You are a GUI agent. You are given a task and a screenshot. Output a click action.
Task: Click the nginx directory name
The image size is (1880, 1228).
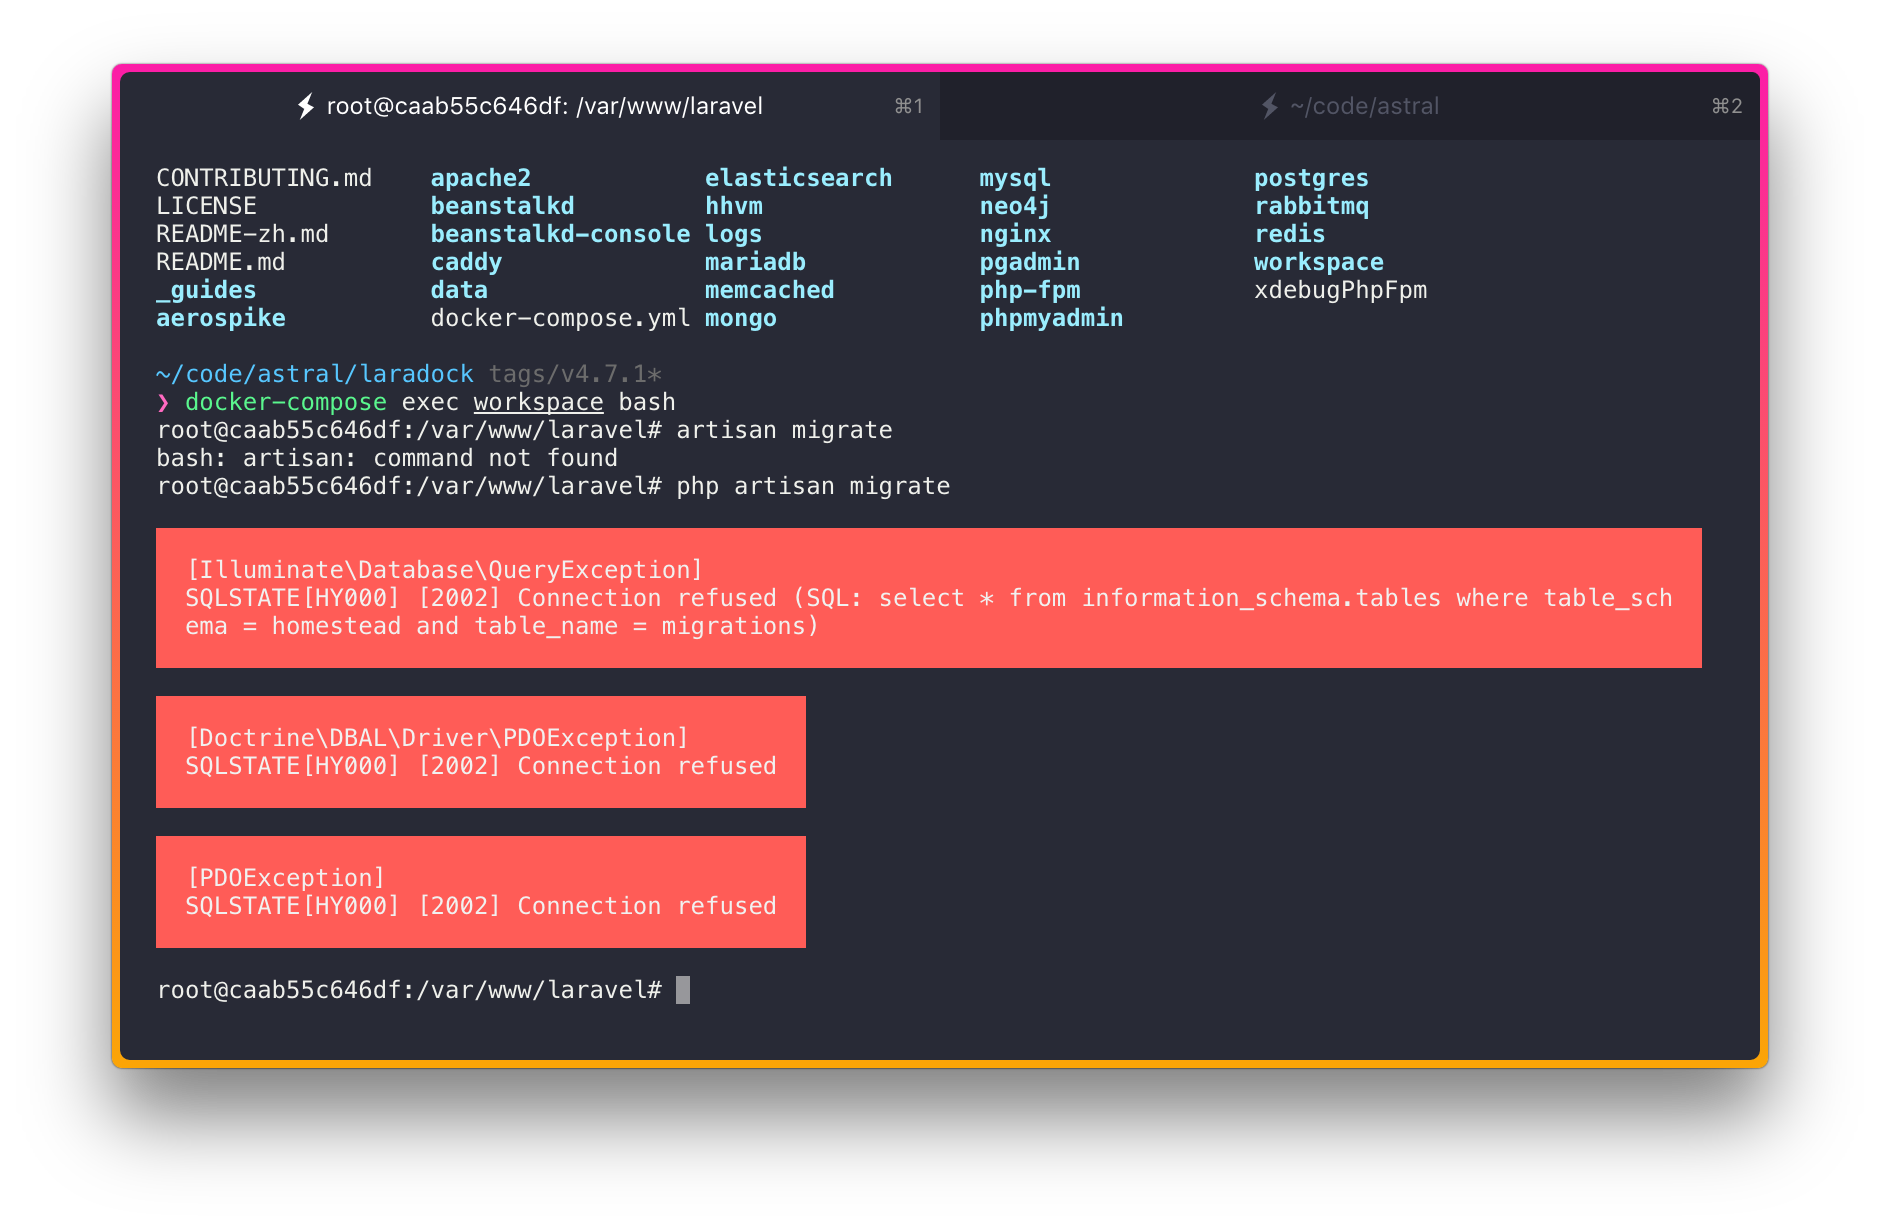tap(1015, 234)
